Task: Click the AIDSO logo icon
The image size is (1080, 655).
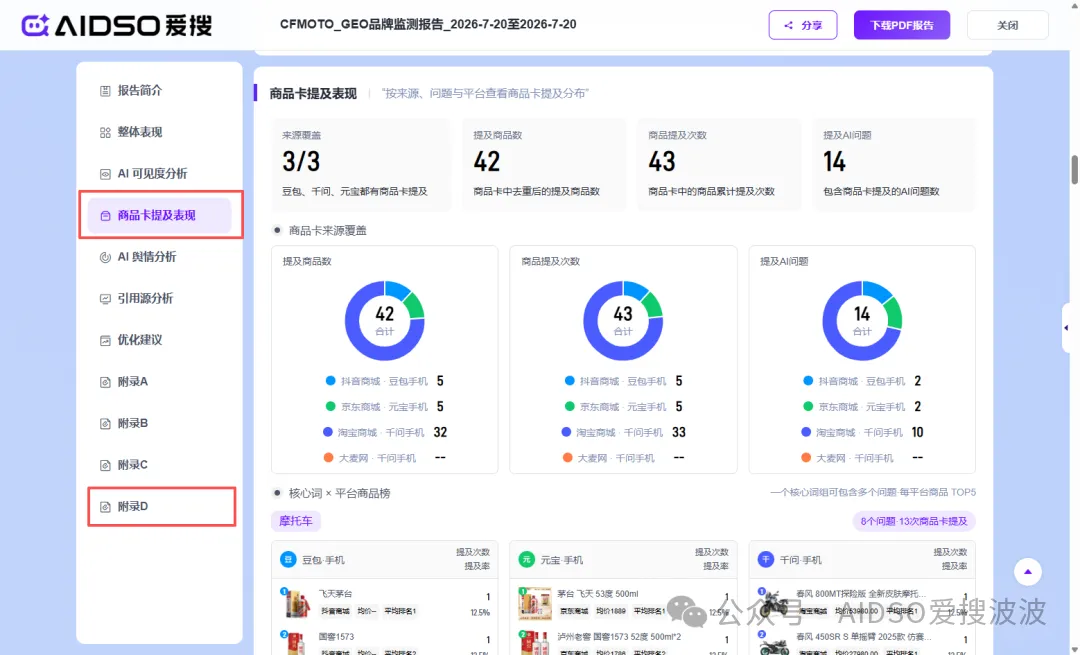Action: [x=35, y=25]
